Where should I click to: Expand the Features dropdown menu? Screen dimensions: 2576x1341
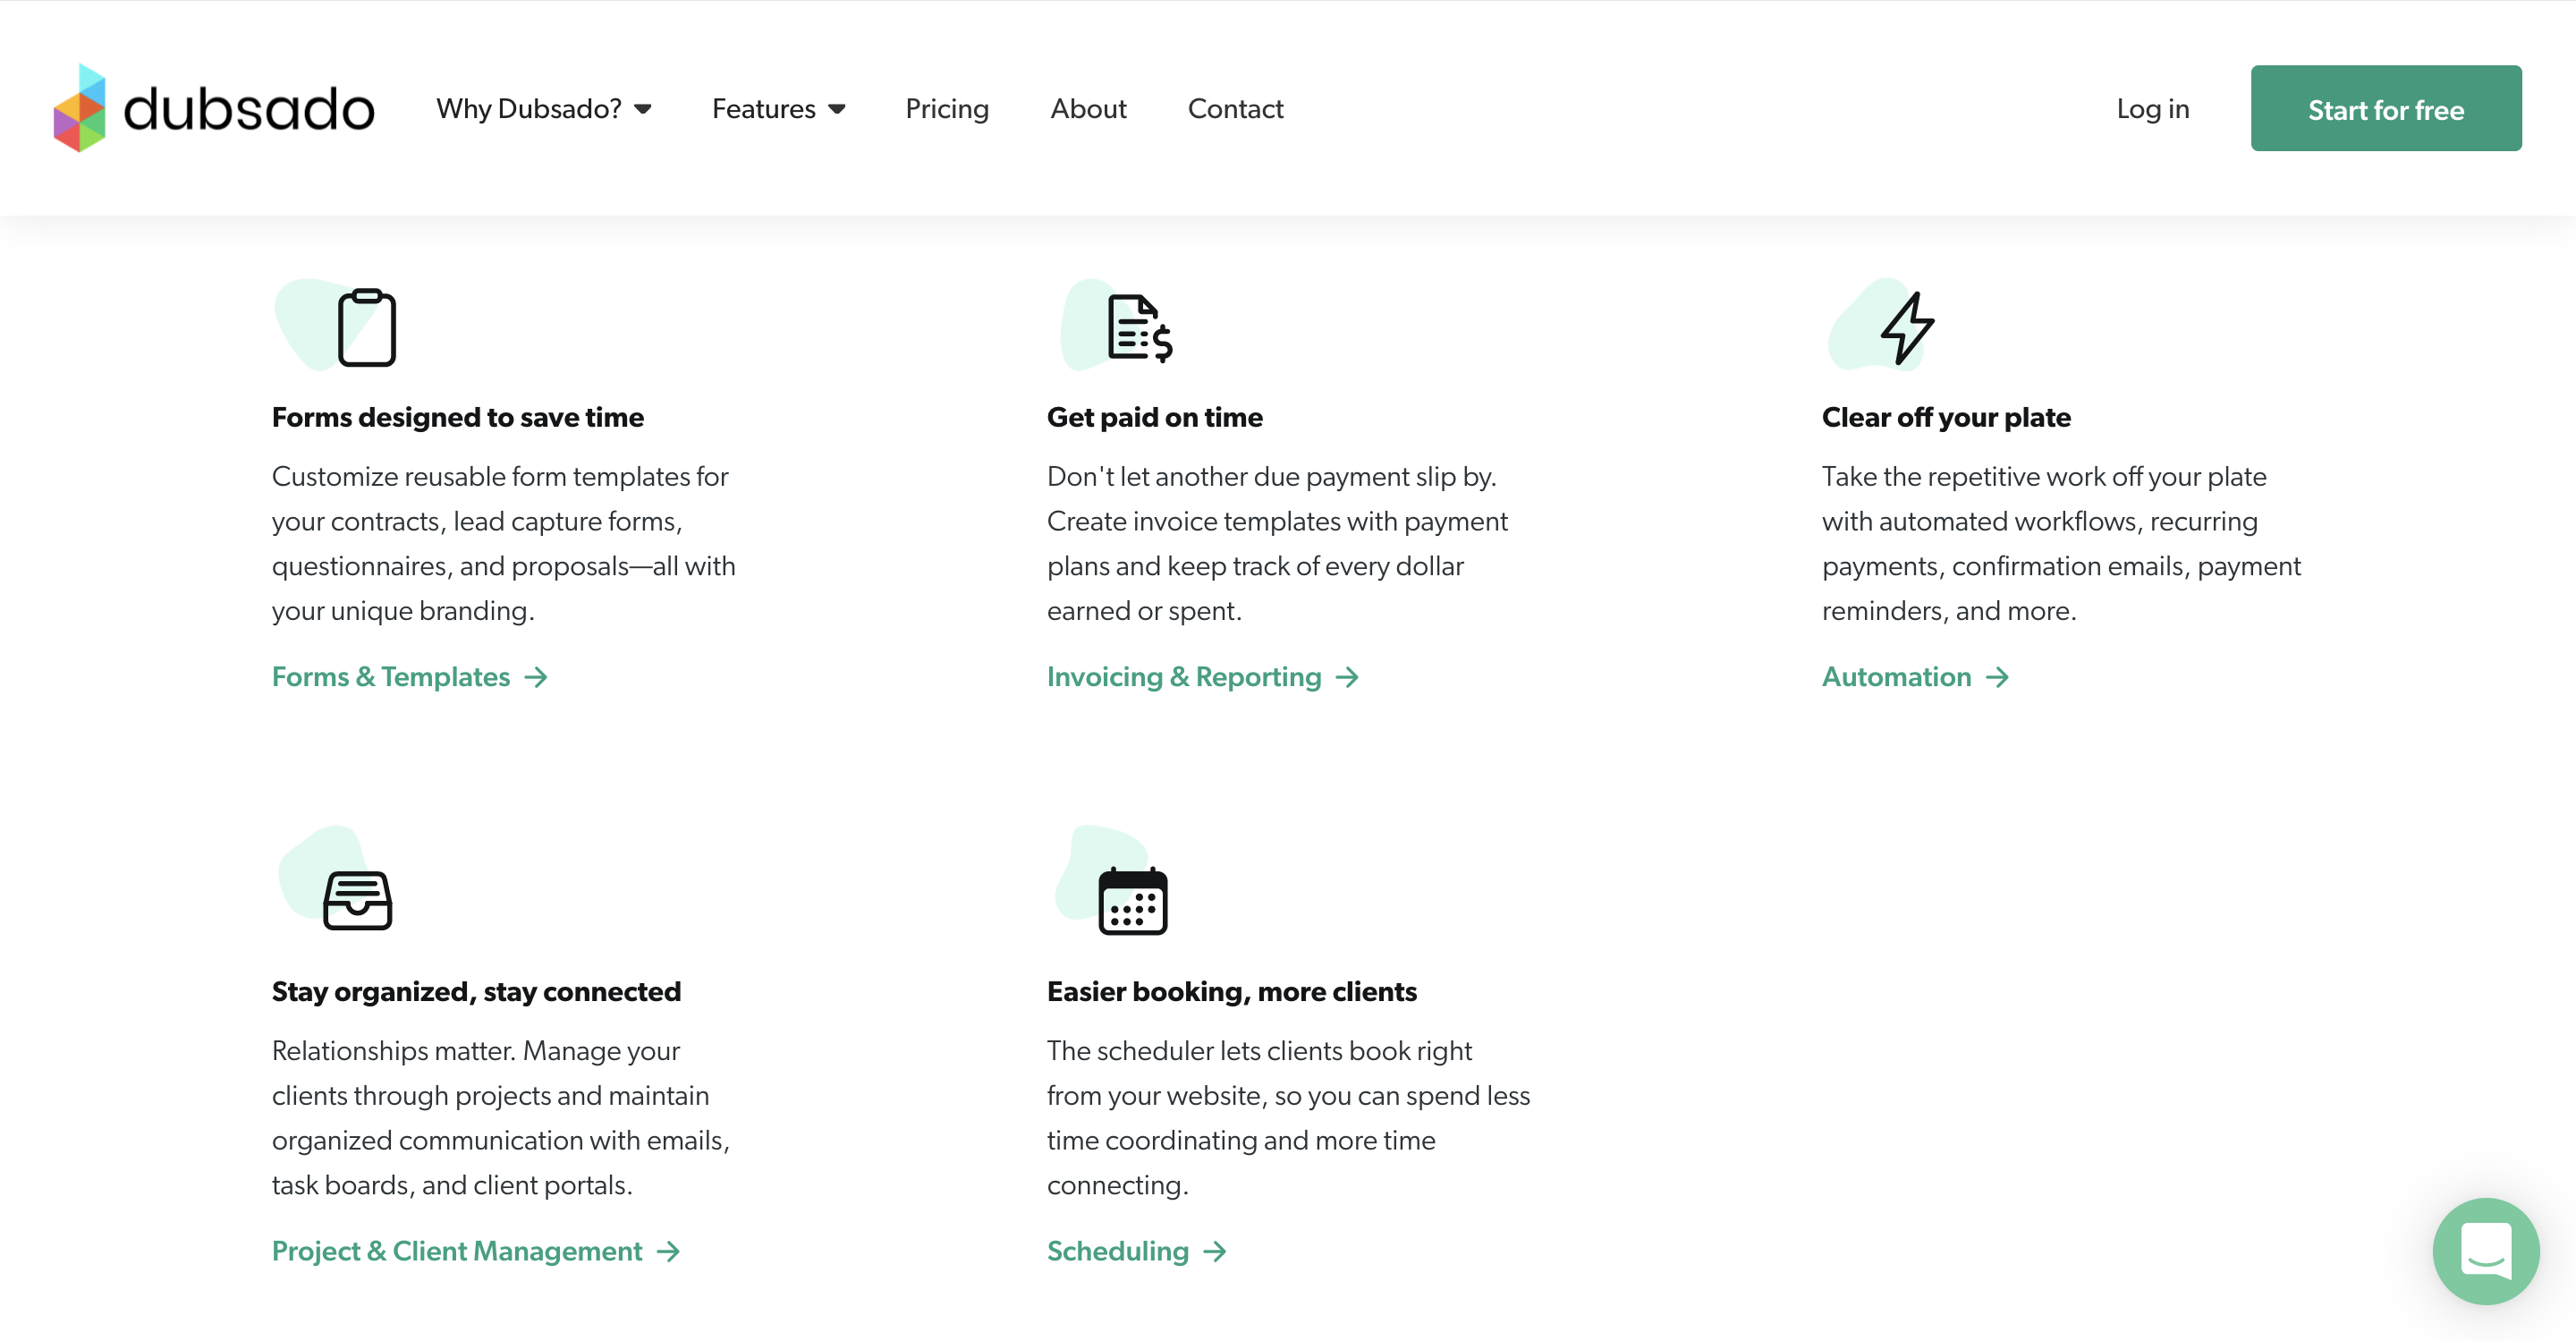pyautogui.click(x=778, y=108)
